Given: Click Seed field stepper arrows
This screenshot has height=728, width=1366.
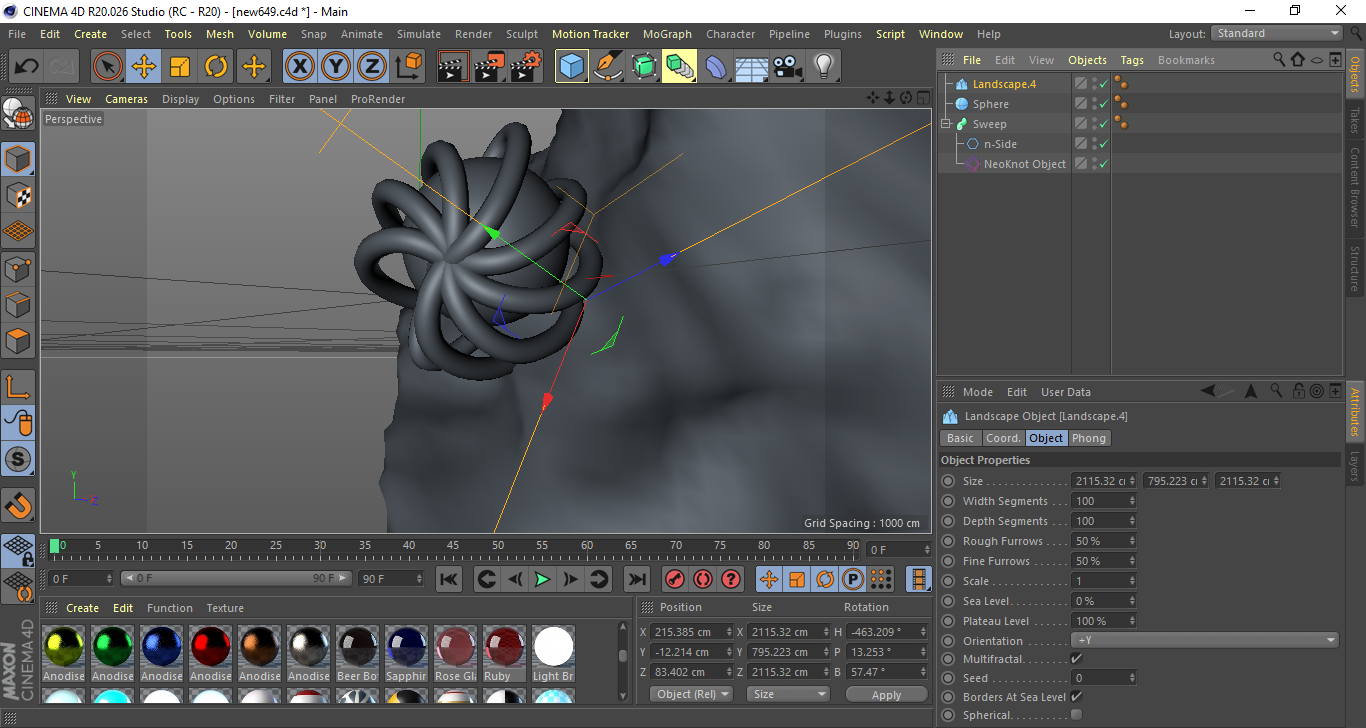Looking at the screenshot, I should 1132,678.
